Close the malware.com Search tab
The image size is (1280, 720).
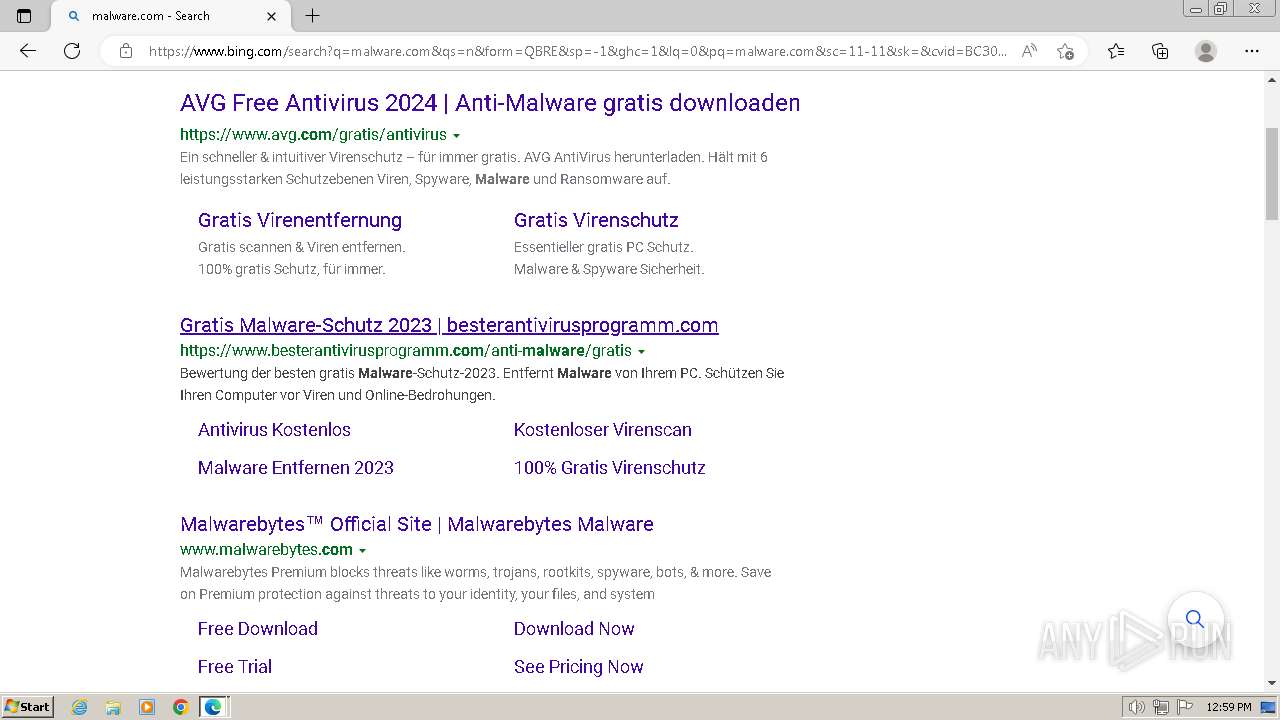[271, 16]
